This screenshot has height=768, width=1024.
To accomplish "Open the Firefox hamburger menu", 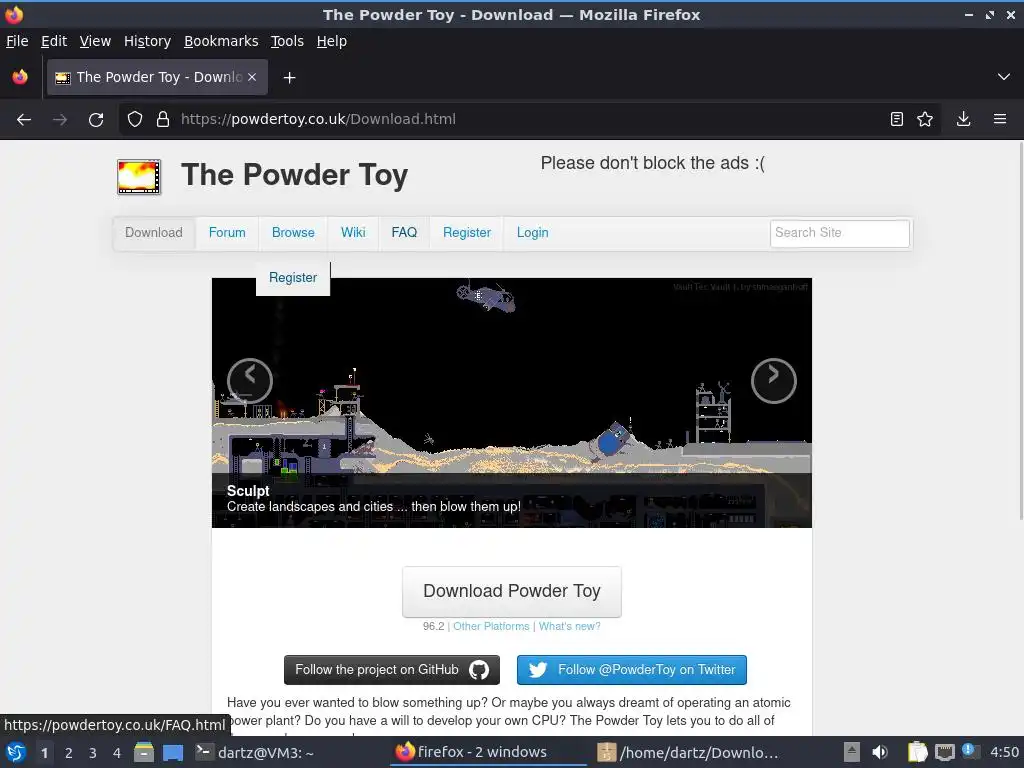I will coord(1000,120).
